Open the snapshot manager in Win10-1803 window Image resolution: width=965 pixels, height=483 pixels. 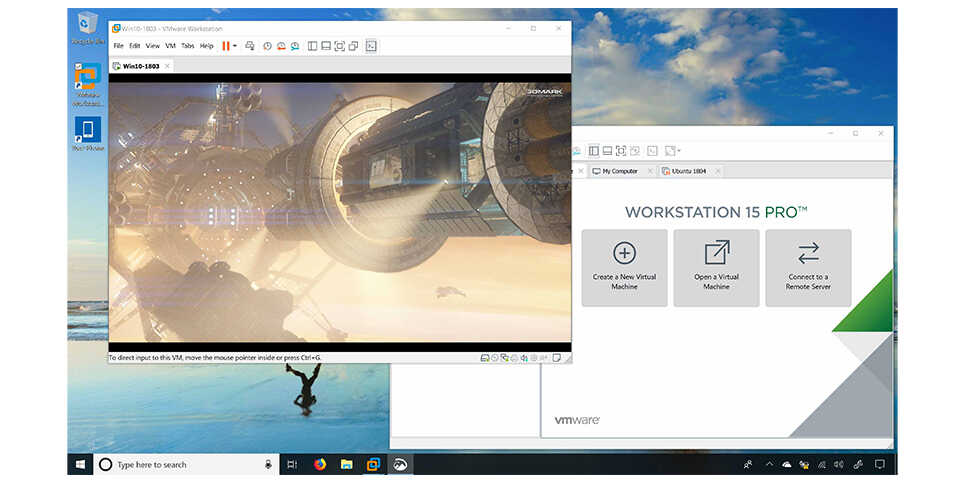click(x=295, y=46)
